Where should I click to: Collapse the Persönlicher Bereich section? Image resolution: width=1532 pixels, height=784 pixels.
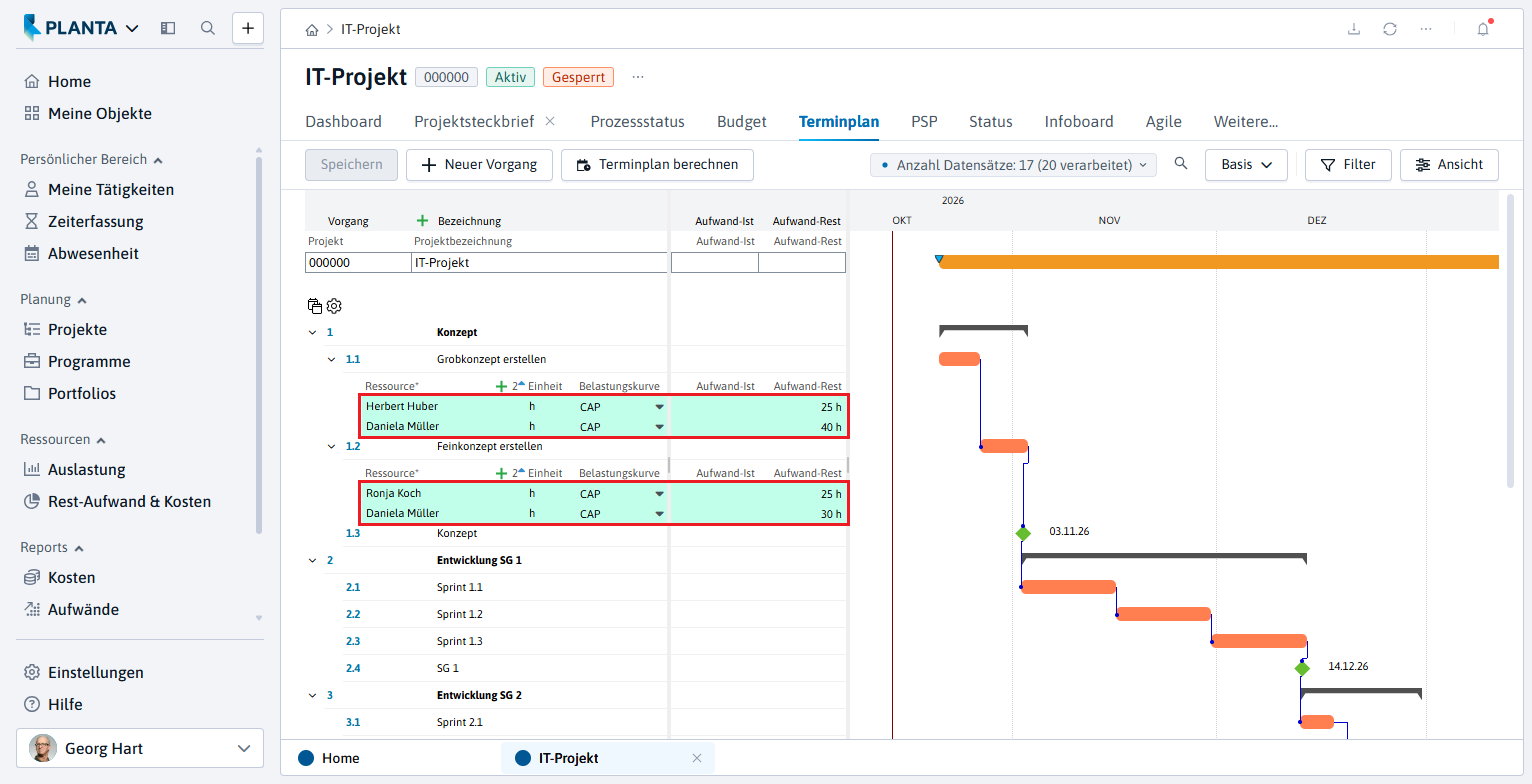click(158, 160)
